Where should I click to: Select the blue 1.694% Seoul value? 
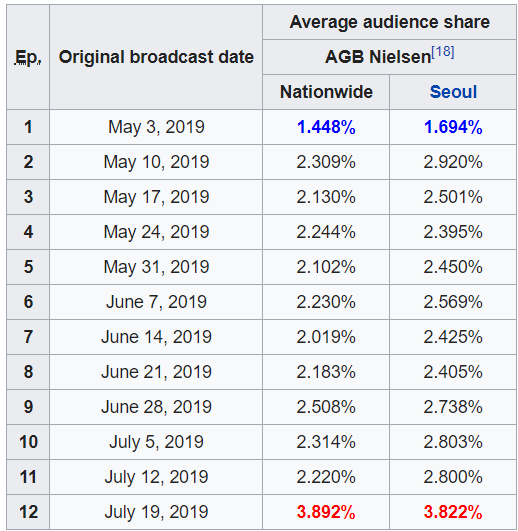coord(453,127)
